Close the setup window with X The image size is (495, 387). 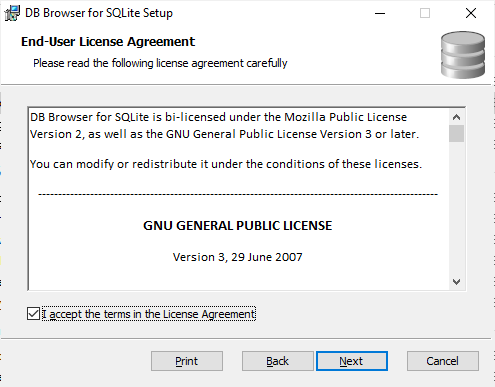click(471, 13)
